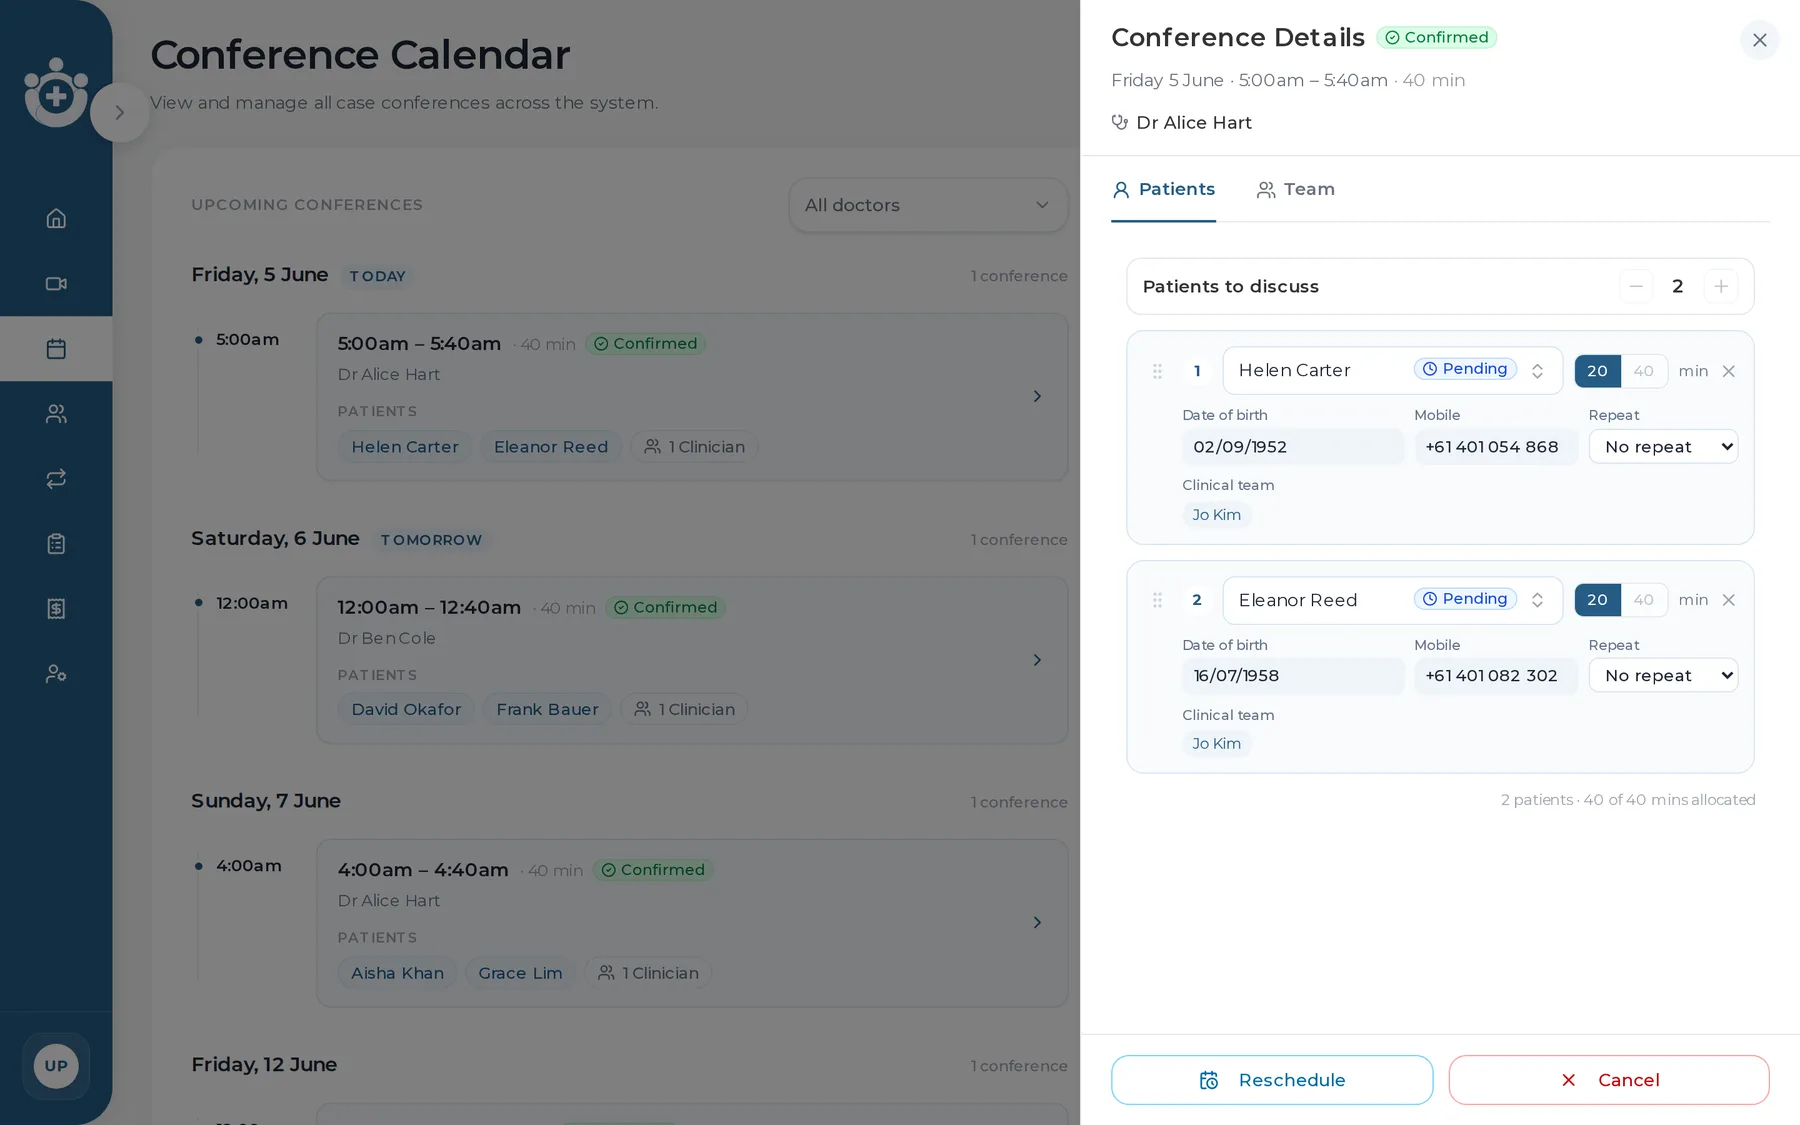Decrease patients to discuss count
The height and width of the screenshot is (1125, 1800).
click(x=1636, y=286)
